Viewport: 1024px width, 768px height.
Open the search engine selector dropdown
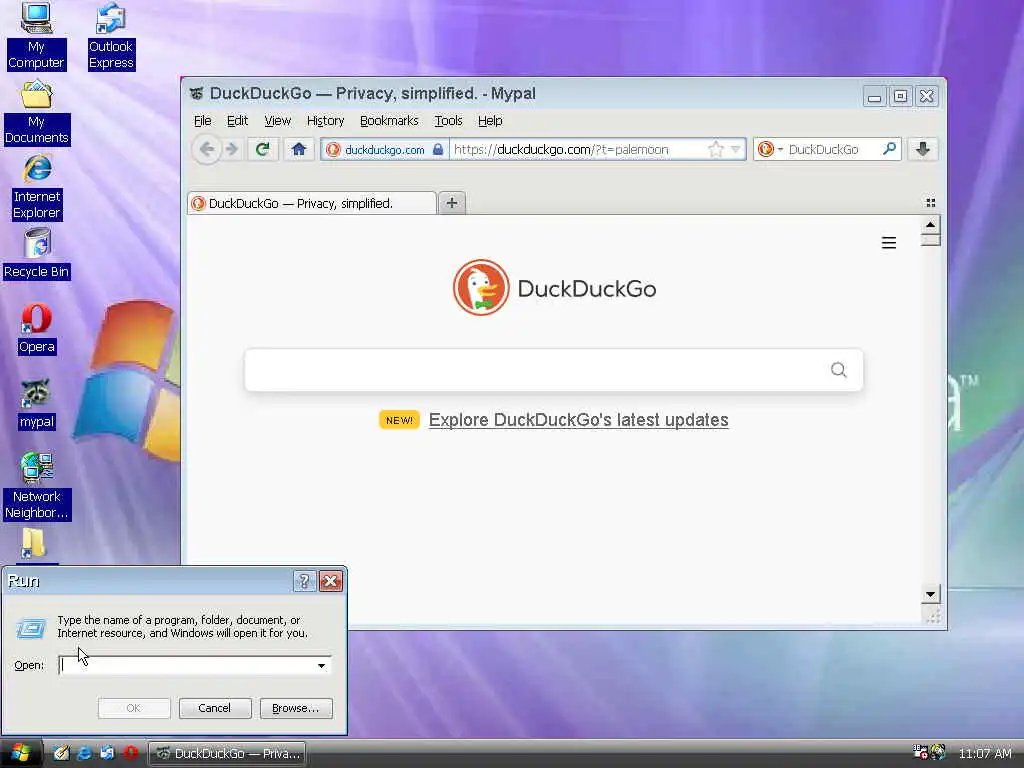(x=770, y=150)
